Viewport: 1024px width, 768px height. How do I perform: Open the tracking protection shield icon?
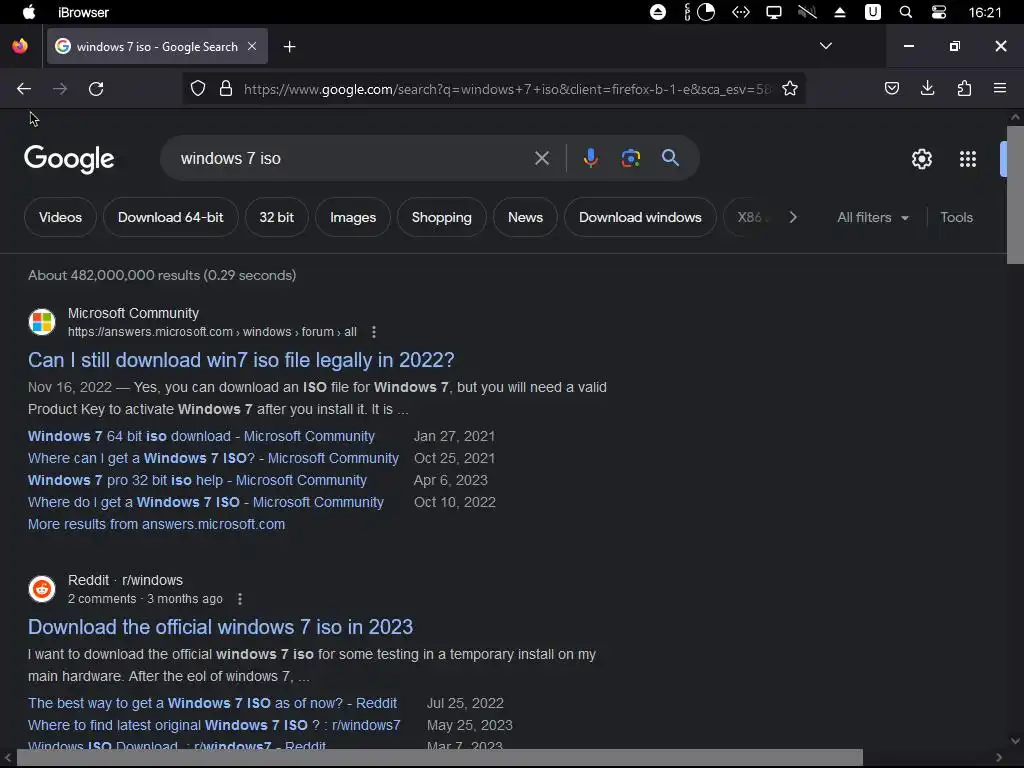pyautogui.click(x=198, y=89)
